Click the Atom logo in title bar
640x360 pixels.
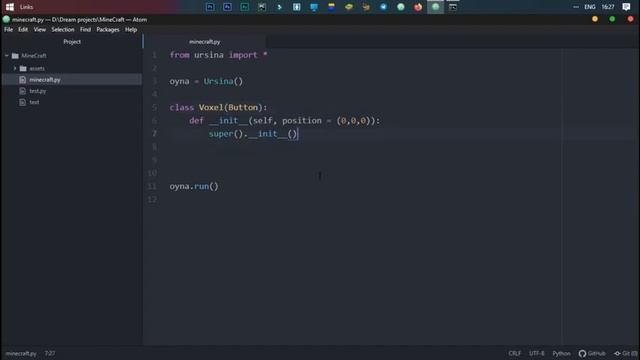click(6, 19)
